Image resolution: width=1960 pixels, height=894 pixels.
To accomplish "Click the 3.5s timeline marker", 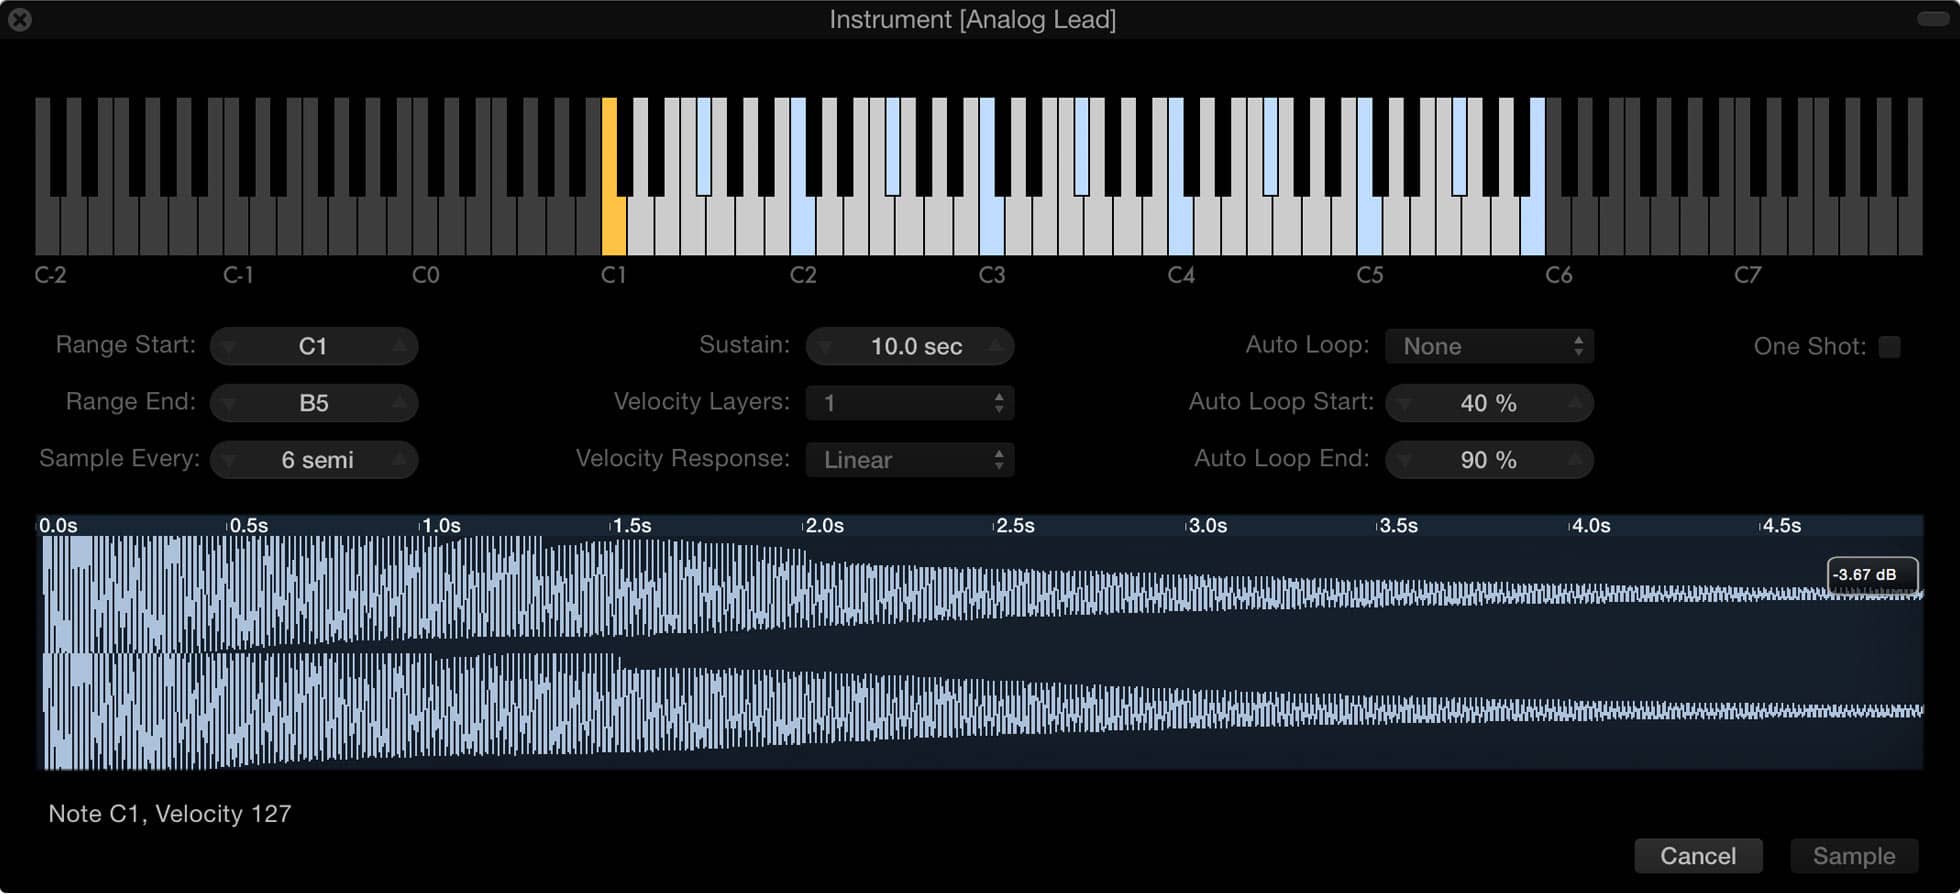I will pyautogui.click(x=1398, y=526).
